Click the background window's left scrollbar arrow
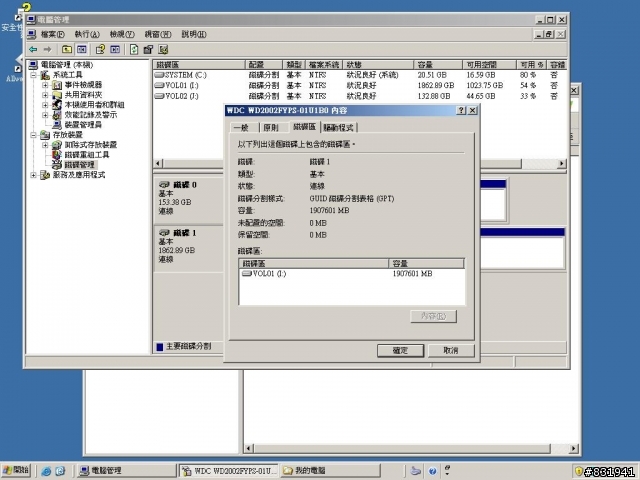The image size is (640, 480). click(x=249, y=449)
